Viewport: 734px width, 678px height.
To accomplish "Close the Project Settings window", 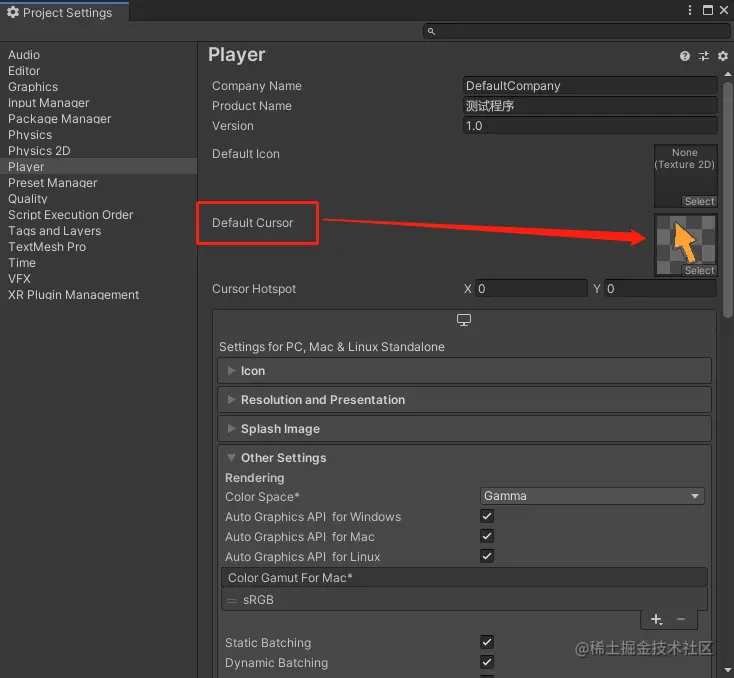I will 724,10.
